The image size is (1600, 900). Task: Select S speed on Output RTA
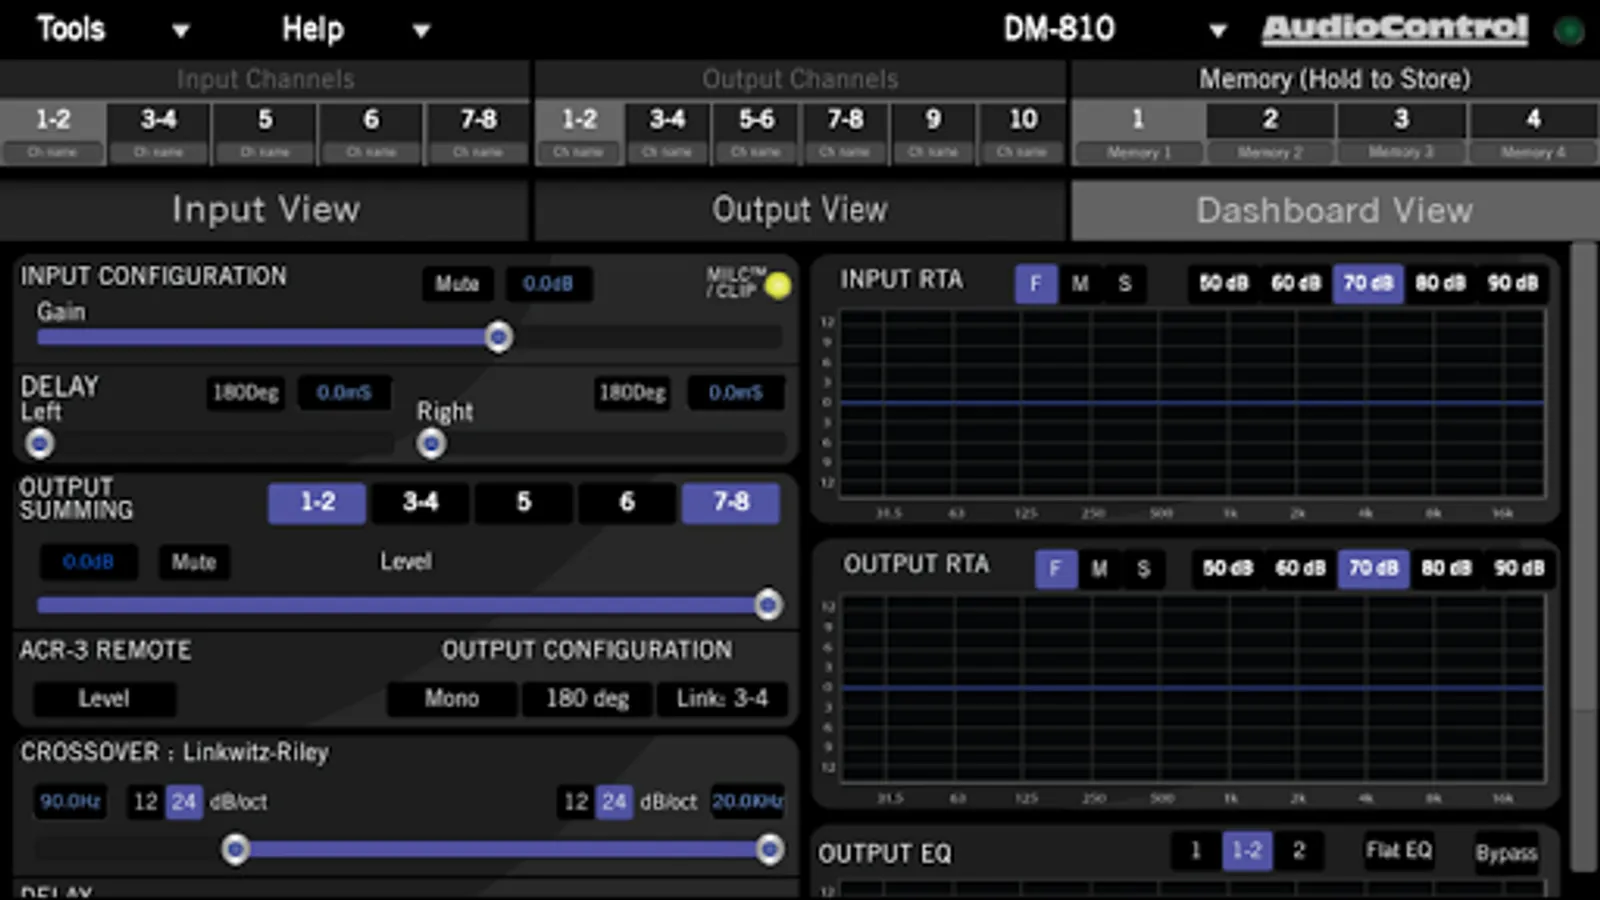point(1143,569)
